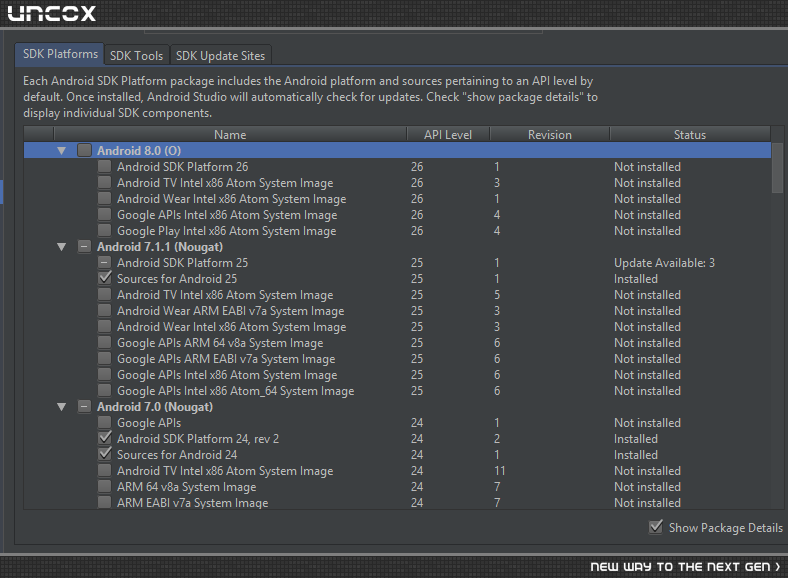Image resolution: width=788 pixels, height=578 pixels.
Task: Click 'Android SDK Platform 26' row name
Action: [x=182, y=167]
